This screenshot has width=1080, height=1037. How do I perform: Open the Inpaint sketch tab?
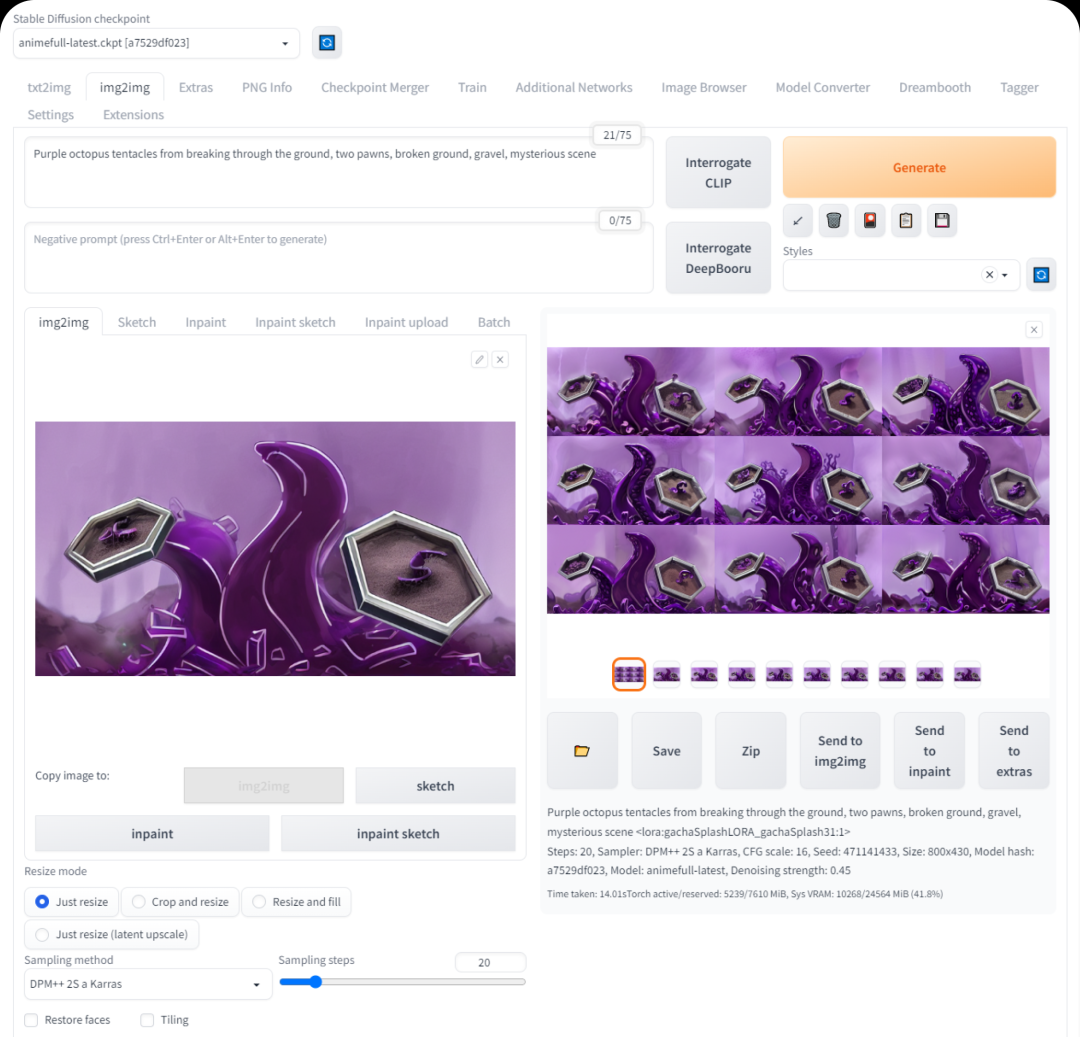coord(295,322)
